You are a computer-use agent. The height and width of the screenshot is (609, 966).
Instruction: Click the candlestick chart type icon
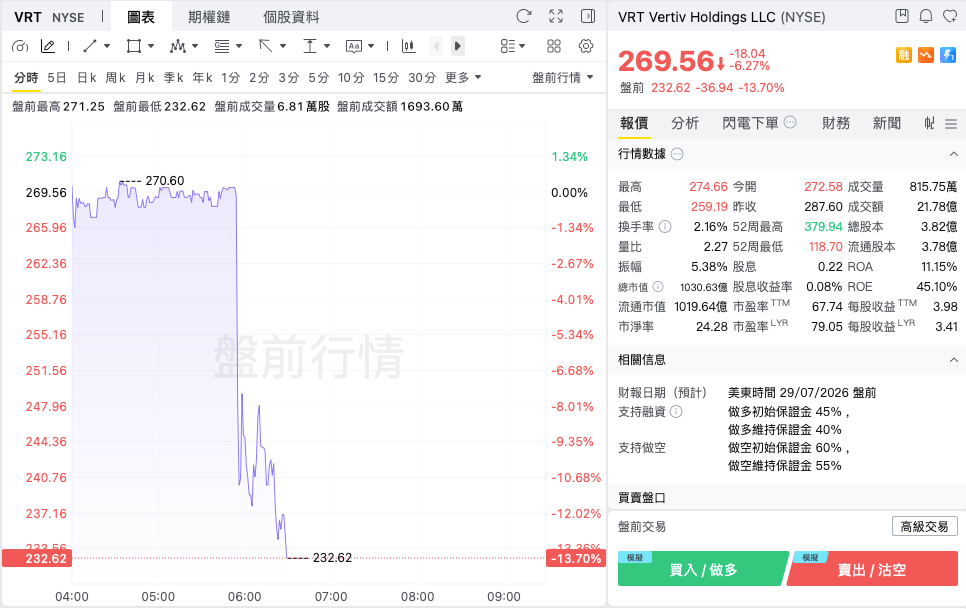[408, 46]
